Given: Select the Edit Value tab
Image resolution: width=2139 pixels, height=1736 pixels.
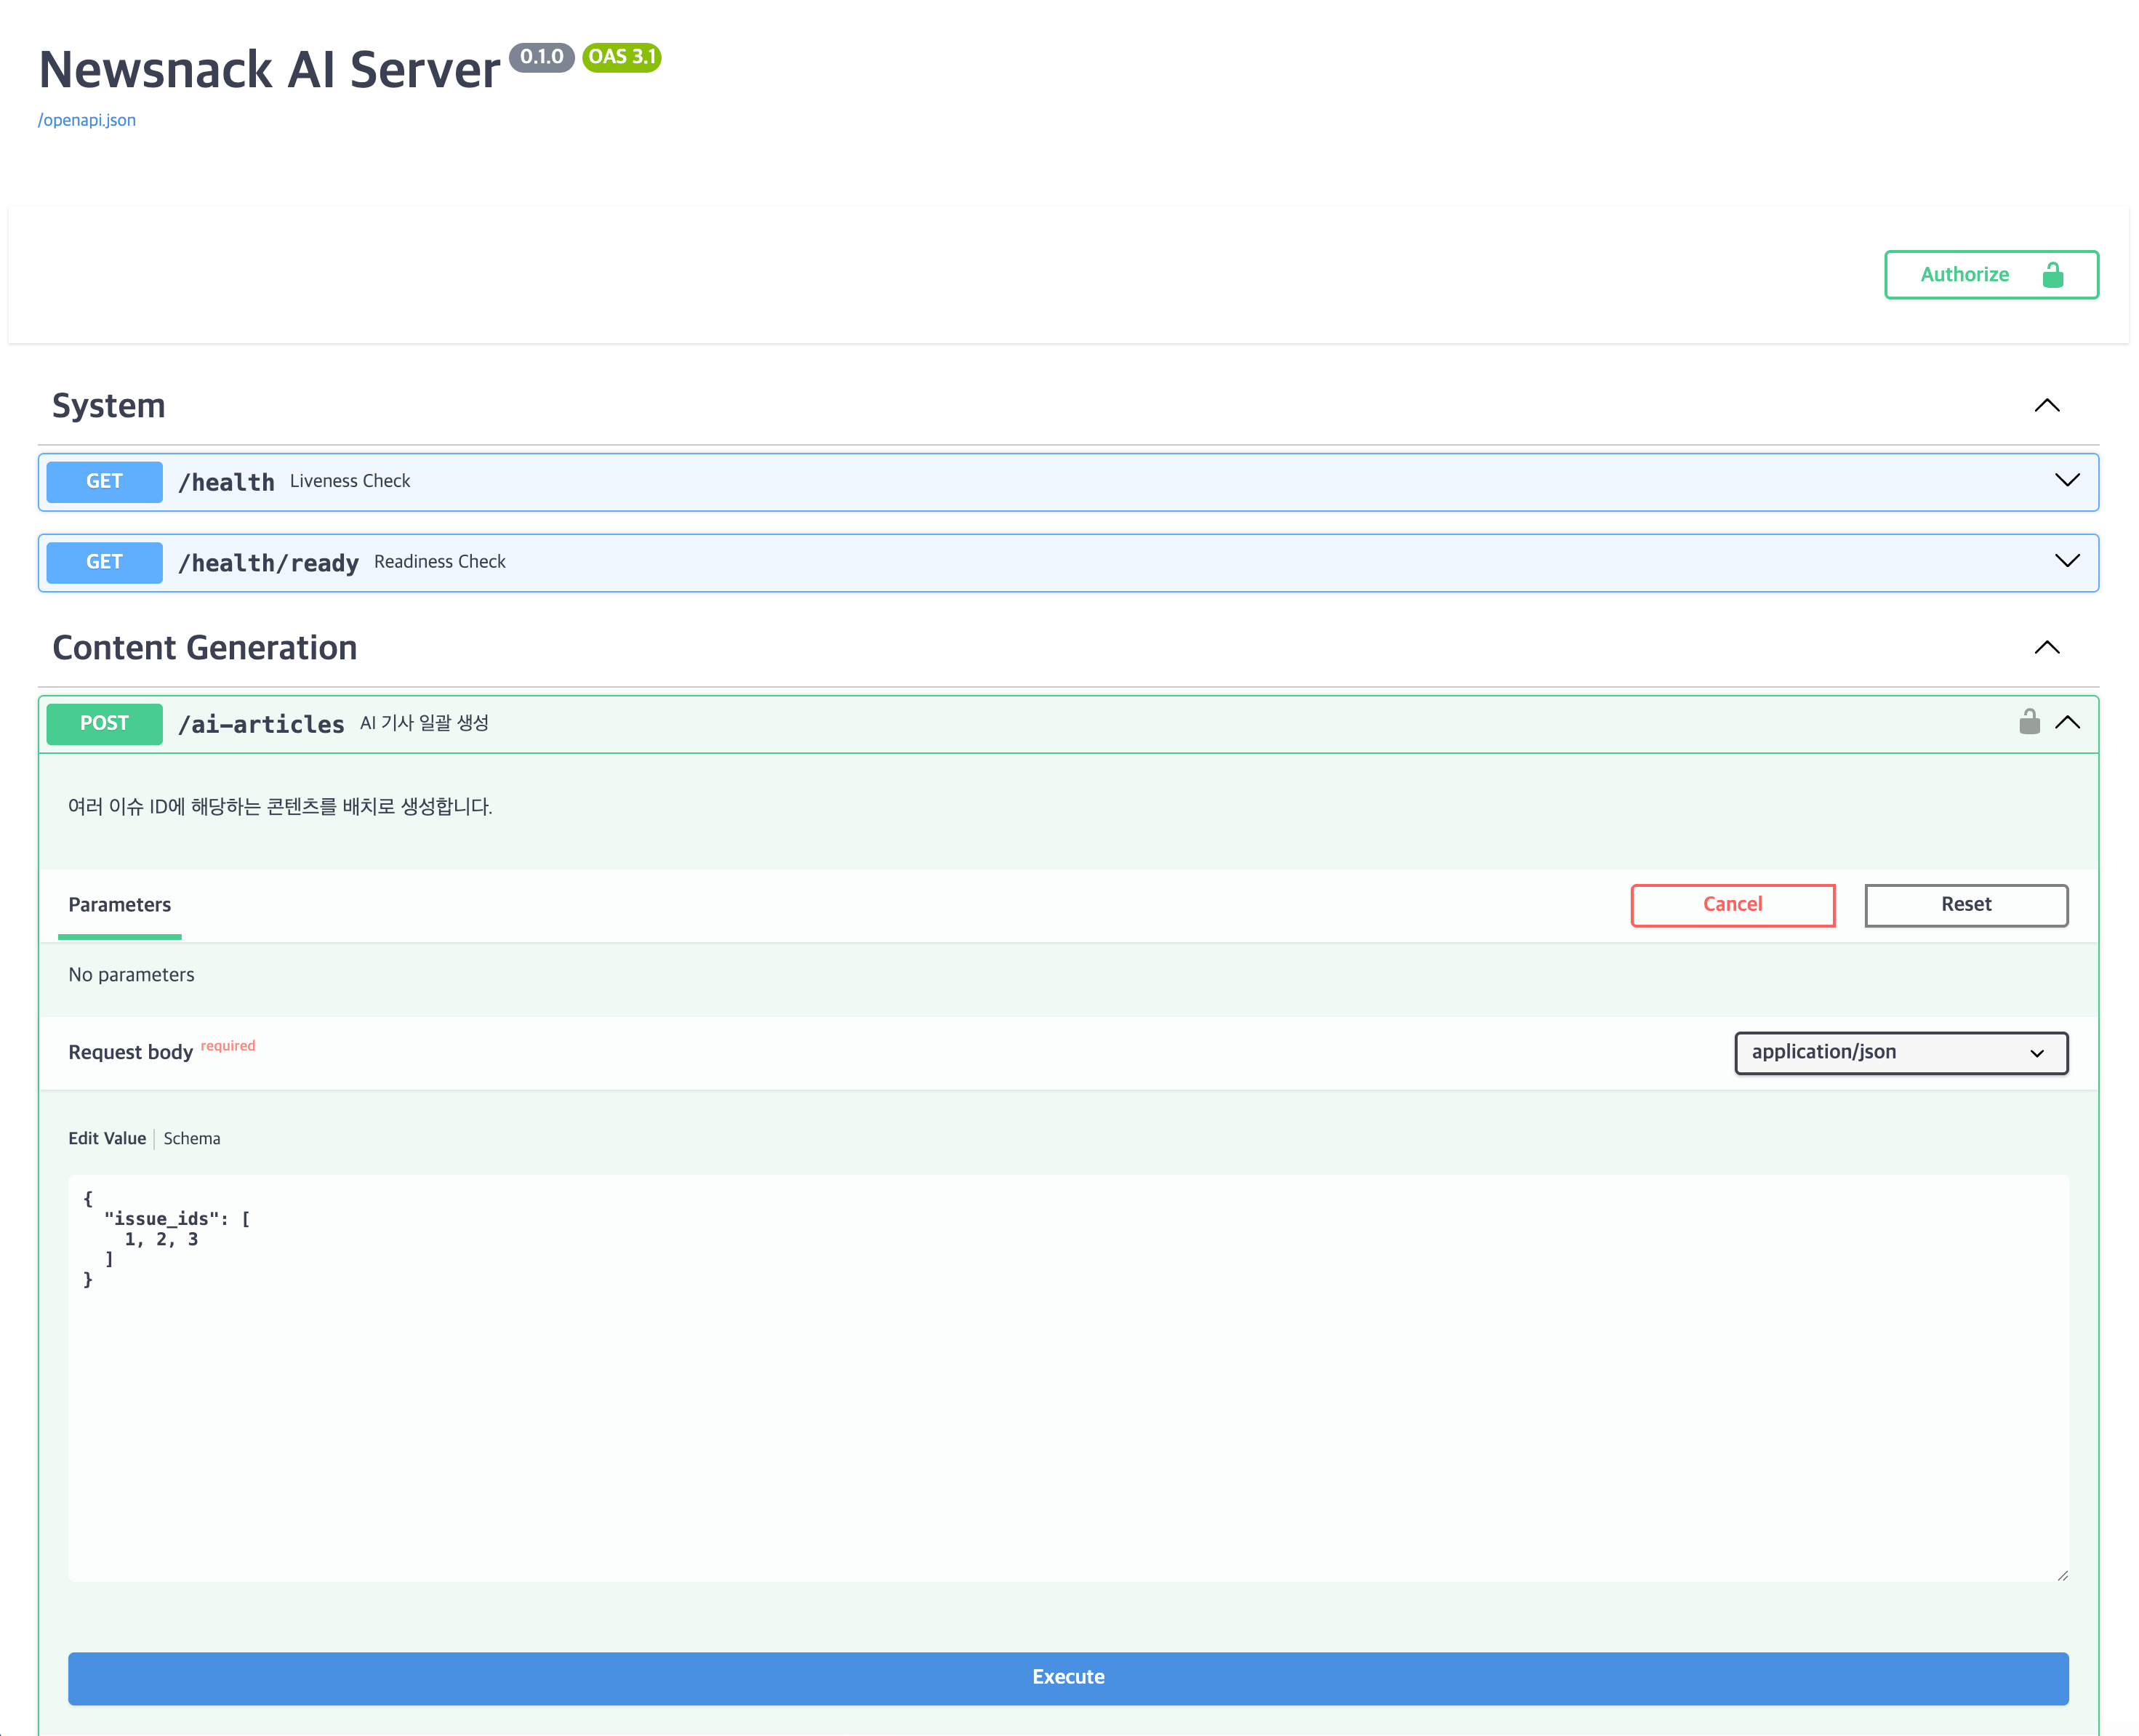Looking at the screenshot, I should [x=107, y=1139].
